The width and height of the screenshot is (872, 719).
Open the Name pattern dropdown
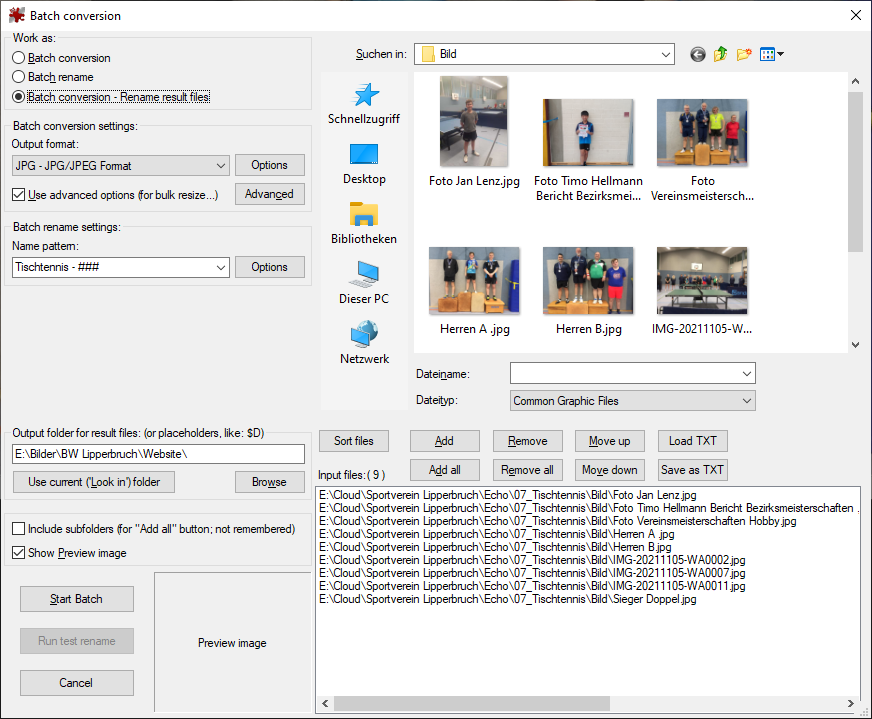221,268
